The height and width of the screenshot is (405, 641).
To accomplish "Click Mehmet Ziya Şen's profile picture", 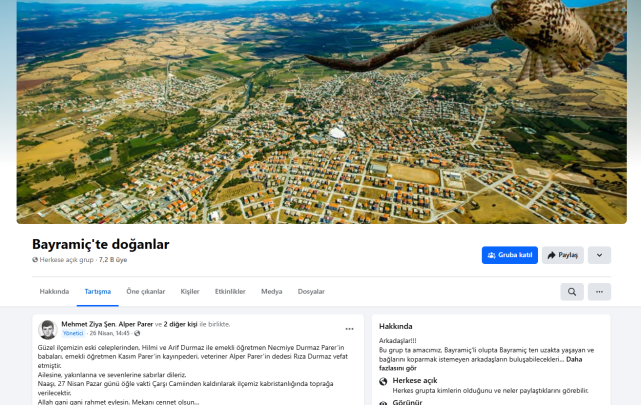I will 47,329.
